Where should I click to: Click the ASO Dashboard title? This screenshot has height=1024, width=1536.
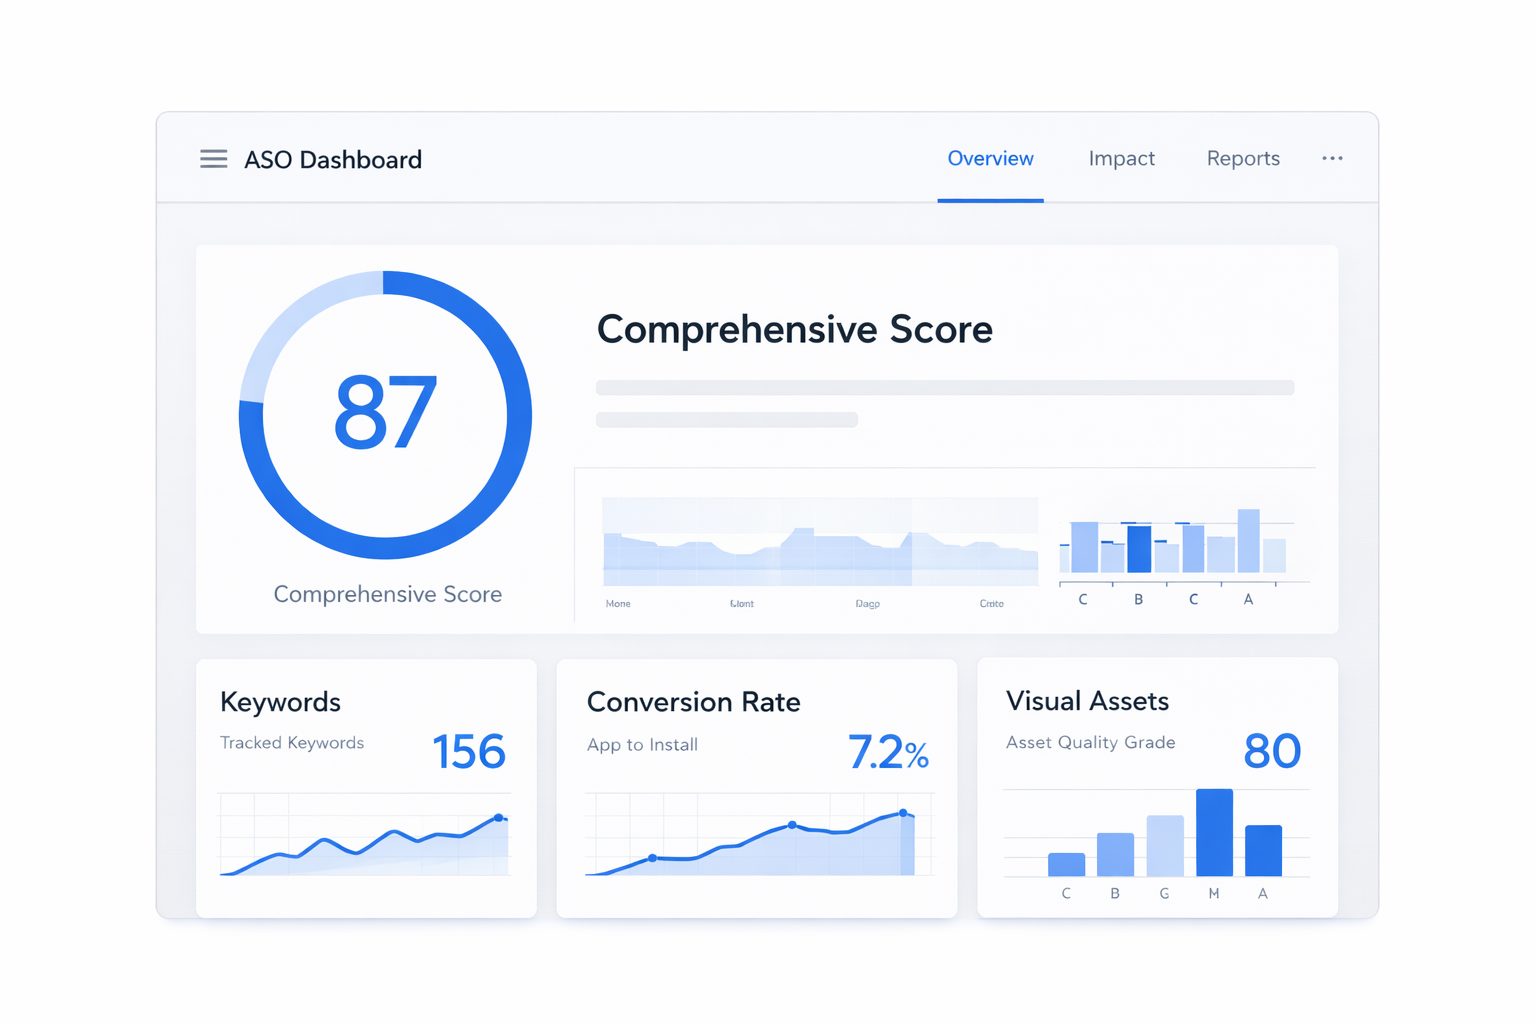pyautogui.click(x=333, y=160)
